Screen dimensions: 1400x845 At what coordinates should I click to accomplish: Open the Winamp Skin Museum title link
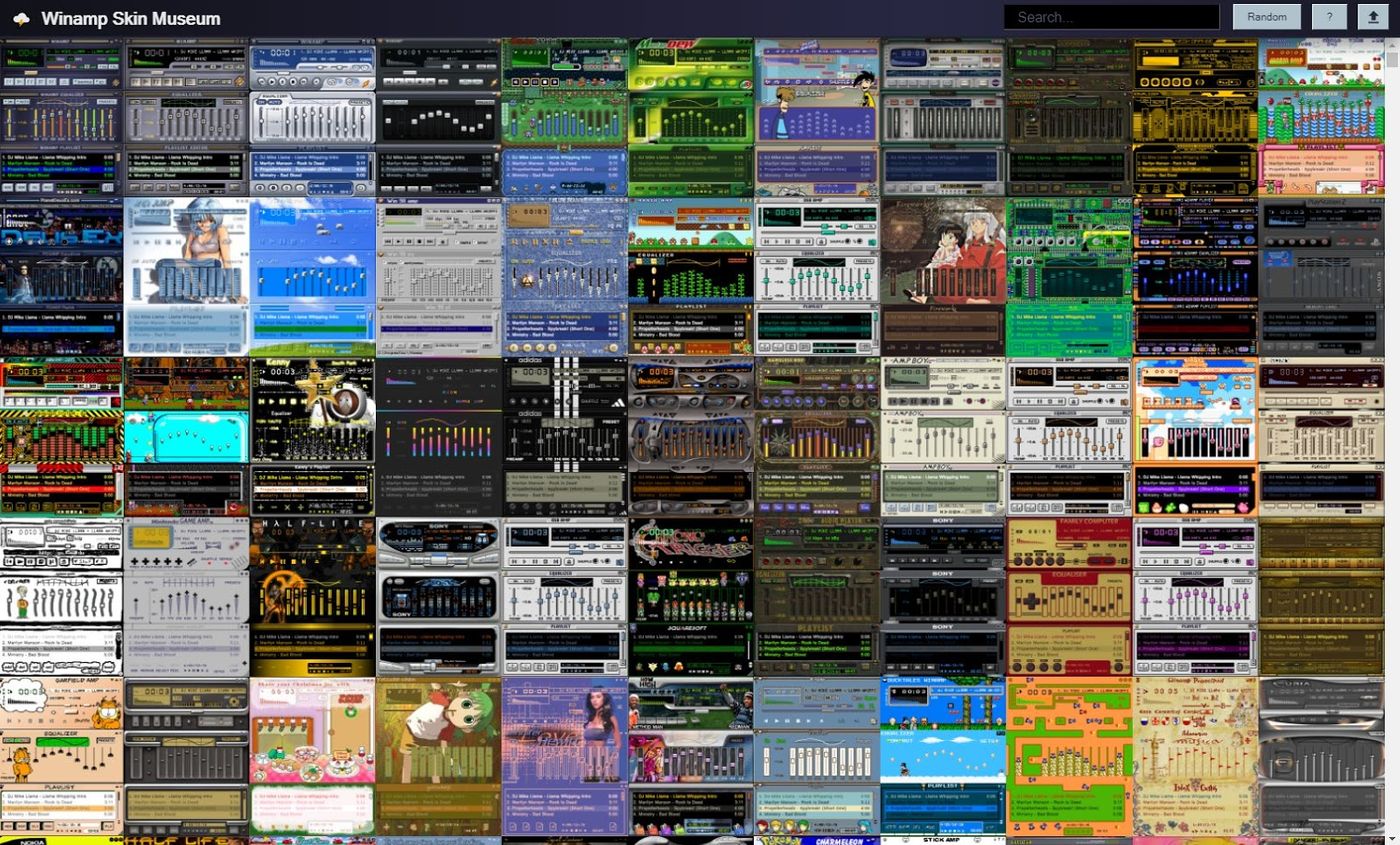(x=131, y=18)
